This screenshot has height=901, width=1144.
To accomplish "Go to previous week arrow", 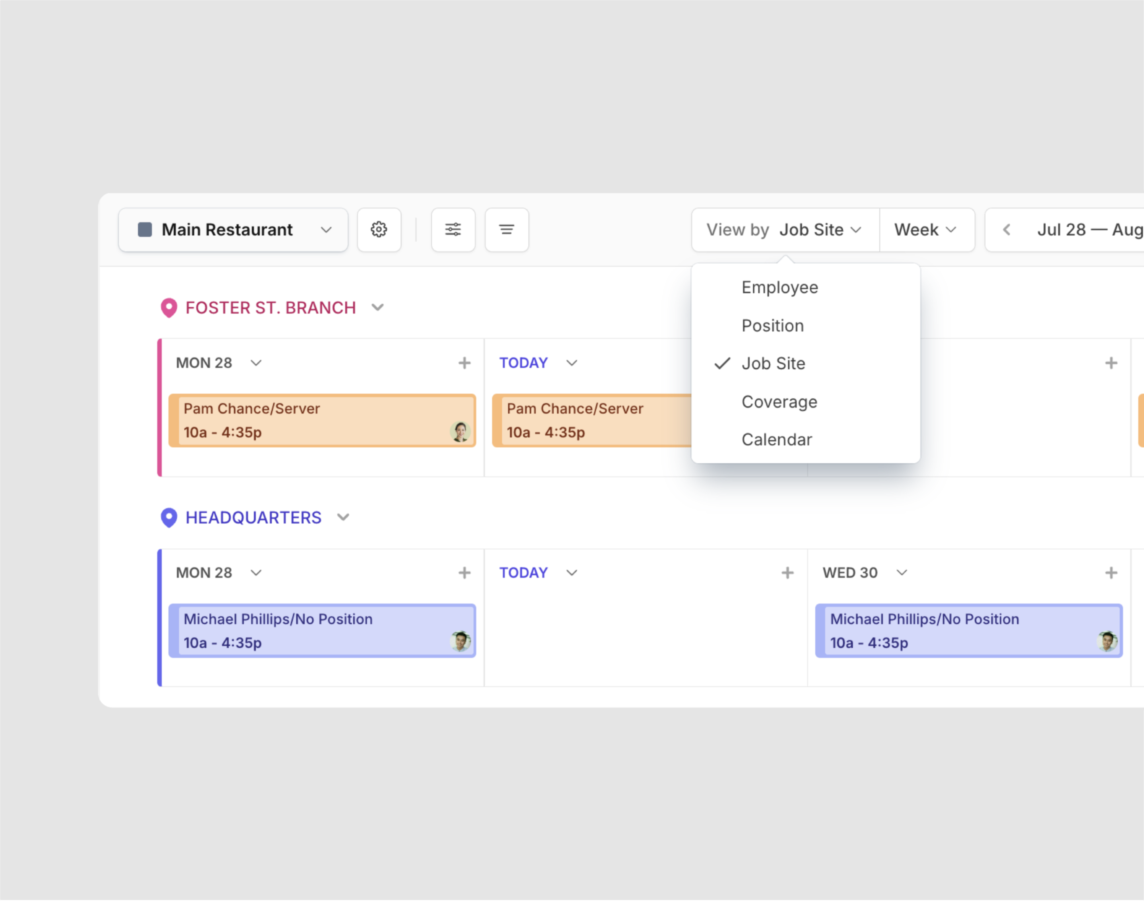I will point(1007,230).
